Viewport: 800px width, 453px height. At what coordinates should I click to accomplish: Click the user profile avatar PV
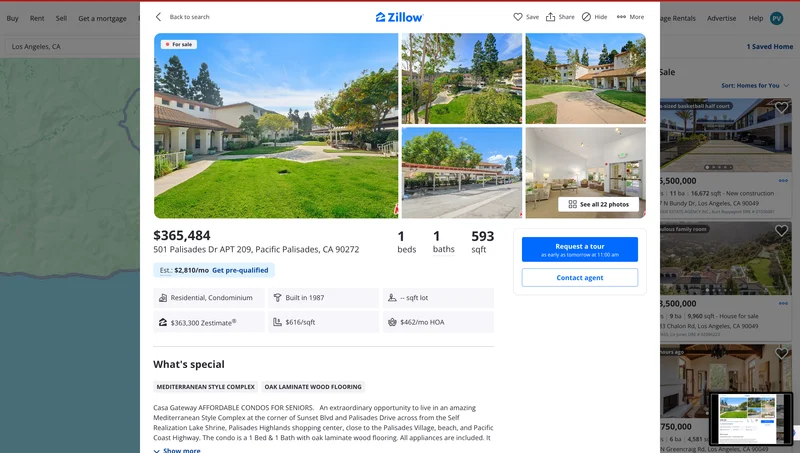click(777, 18)
